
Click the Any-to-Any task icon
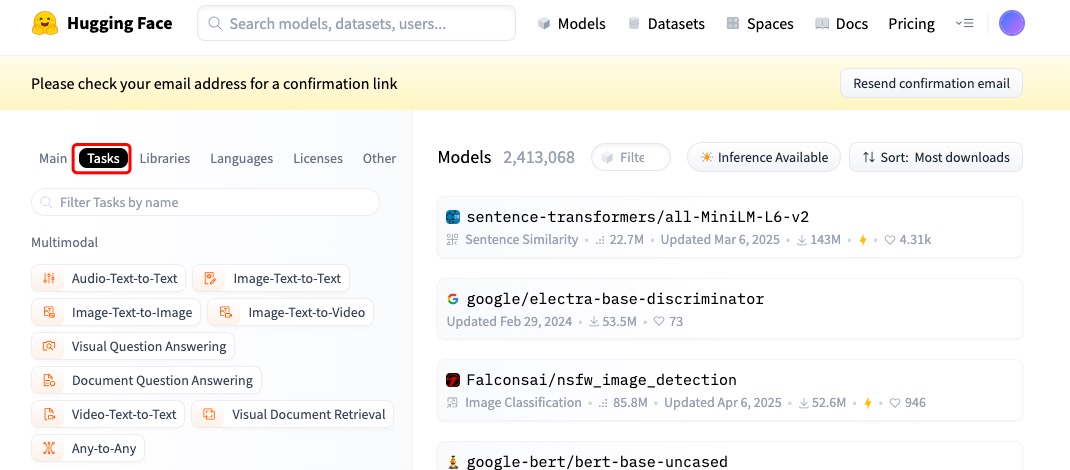[x=48, y=448]
